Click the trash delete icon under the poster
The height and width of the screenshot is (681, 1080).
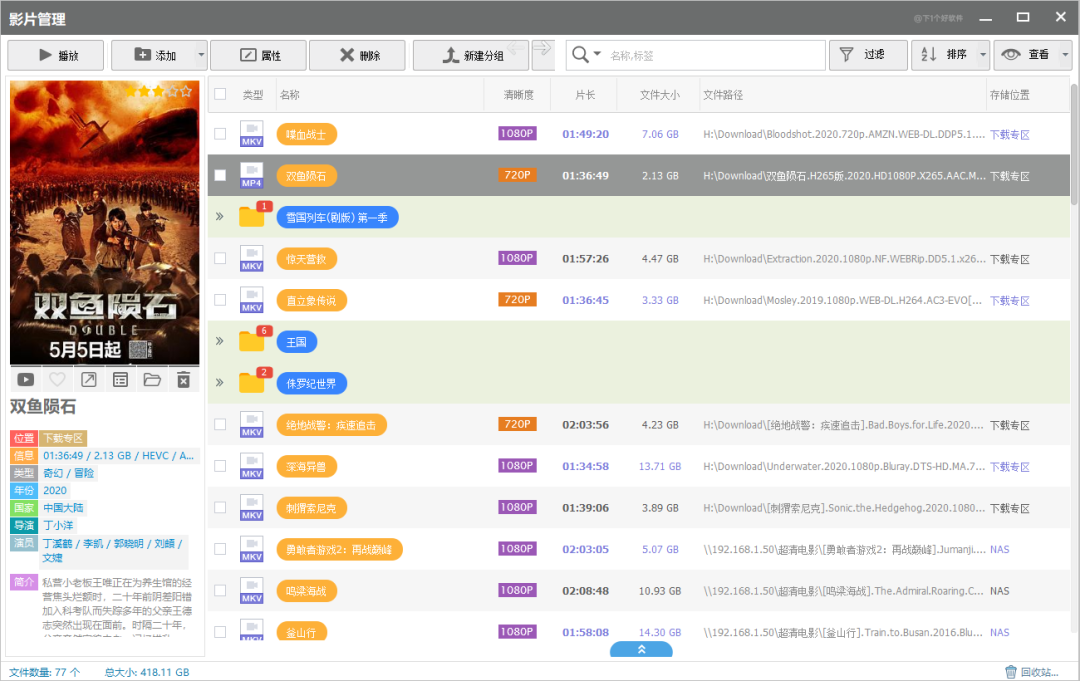[x=183, y=380]
